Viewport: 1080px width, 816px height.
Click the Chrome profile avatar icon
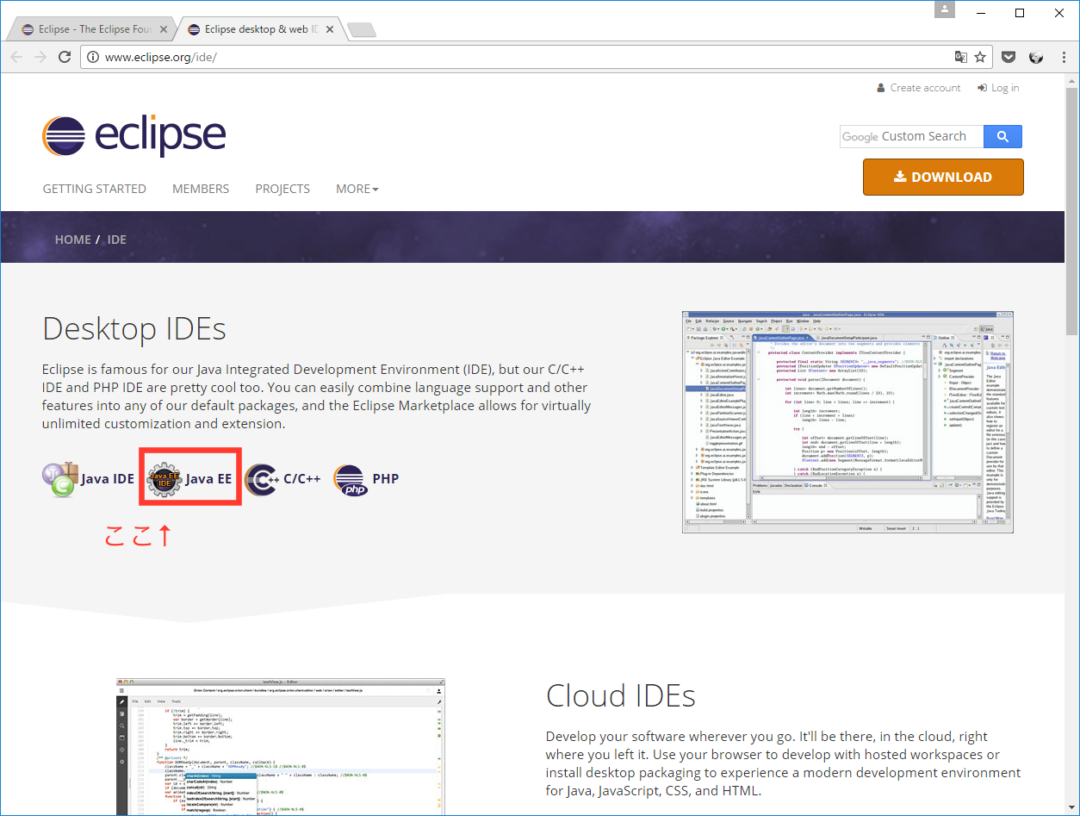pos(944,10)
